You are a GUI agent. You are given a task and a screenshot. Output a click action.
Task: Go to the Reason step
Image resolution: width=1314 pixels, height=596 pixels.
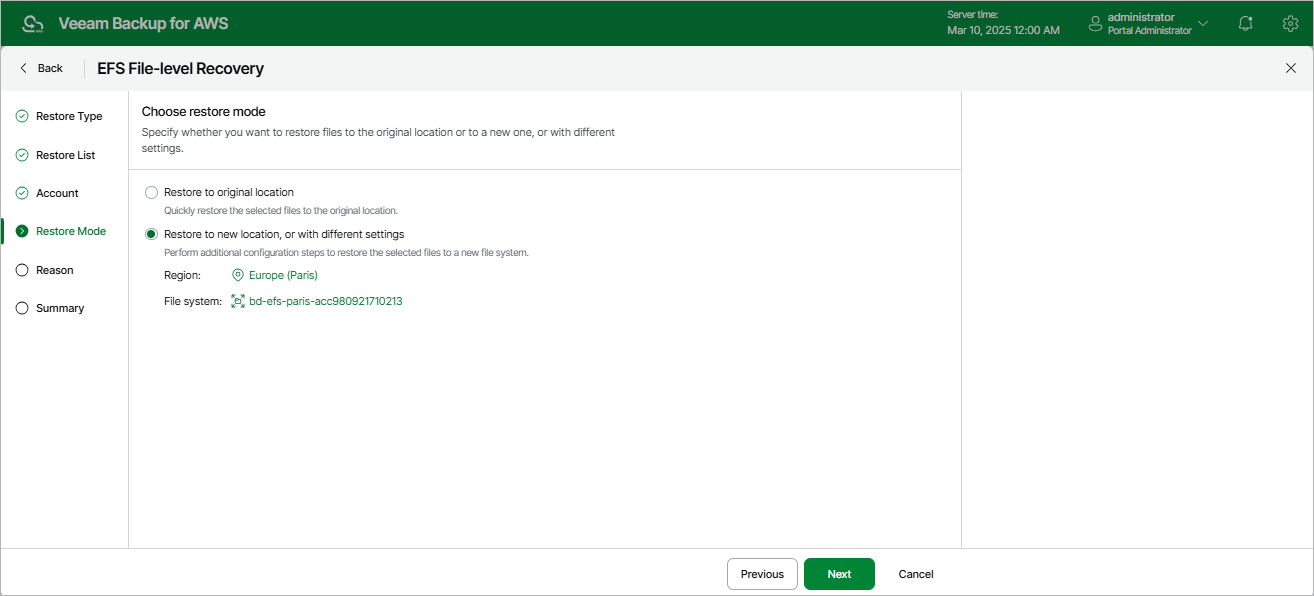[x=54, y=270]
